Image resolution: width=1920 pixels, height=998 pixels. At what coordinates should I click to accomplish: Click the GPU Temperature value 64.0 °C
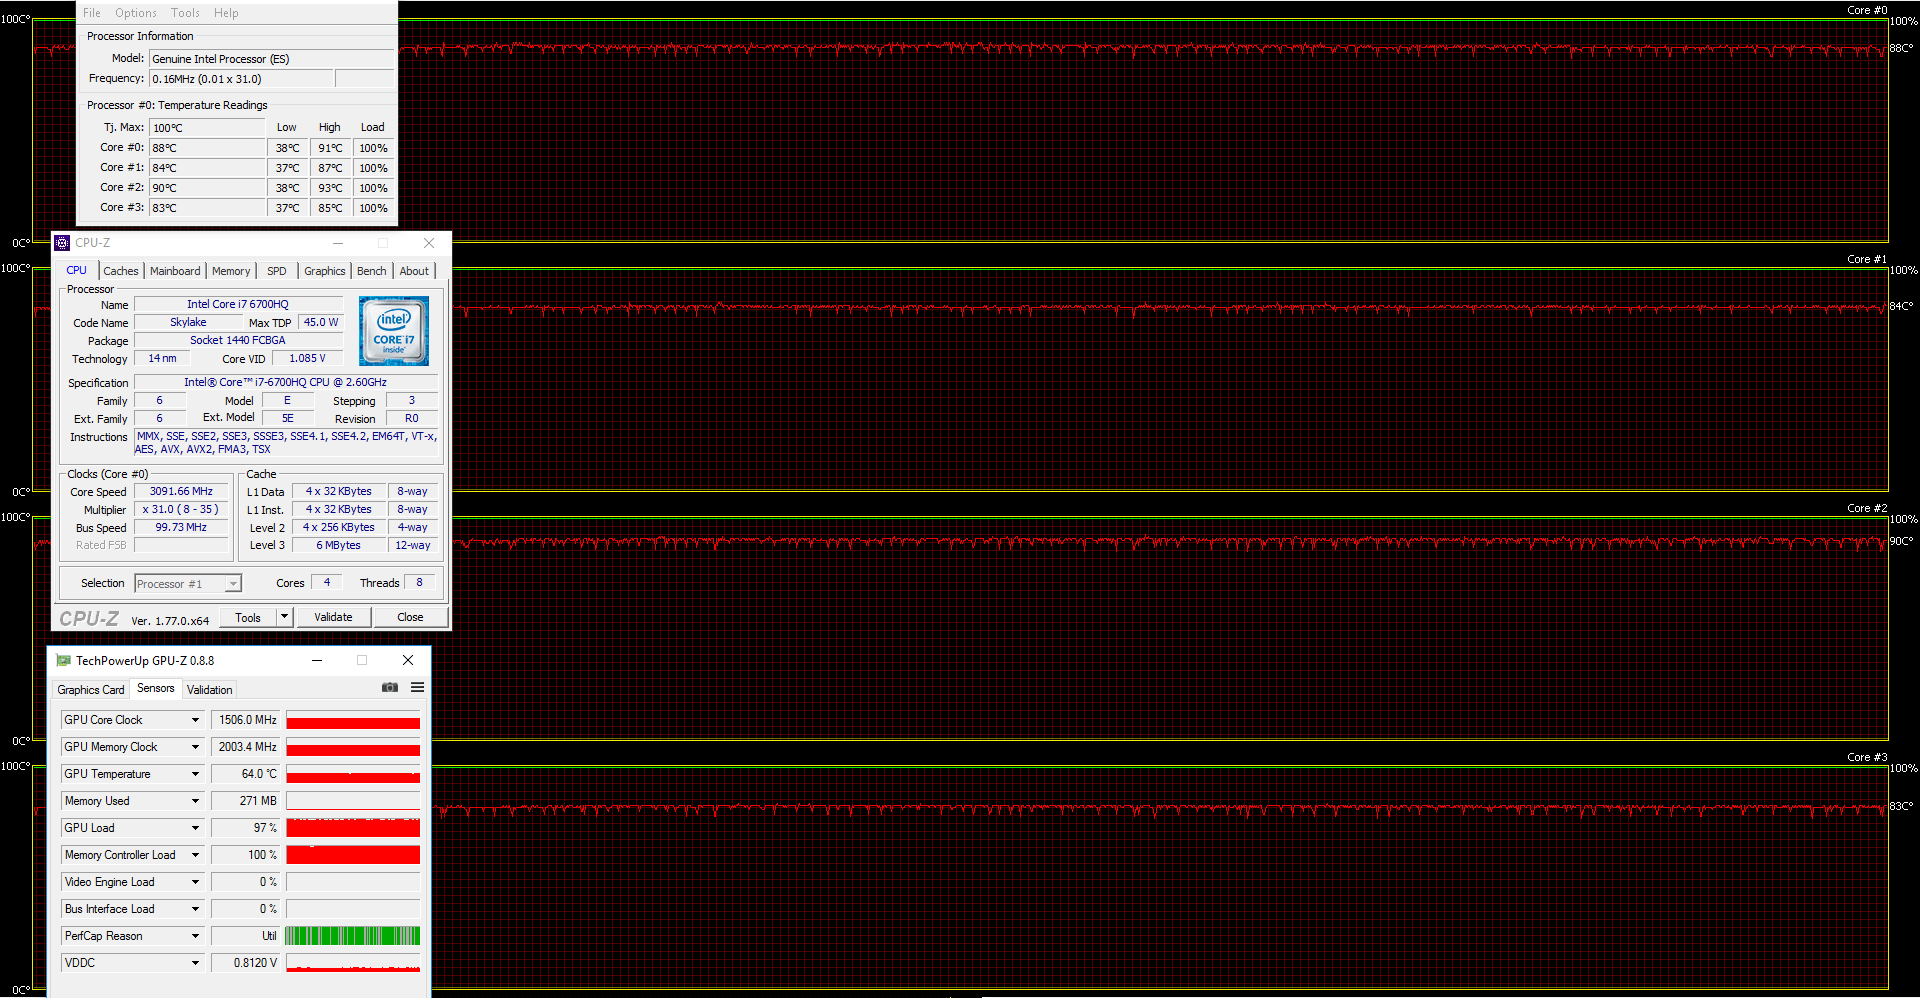[246, 774]
